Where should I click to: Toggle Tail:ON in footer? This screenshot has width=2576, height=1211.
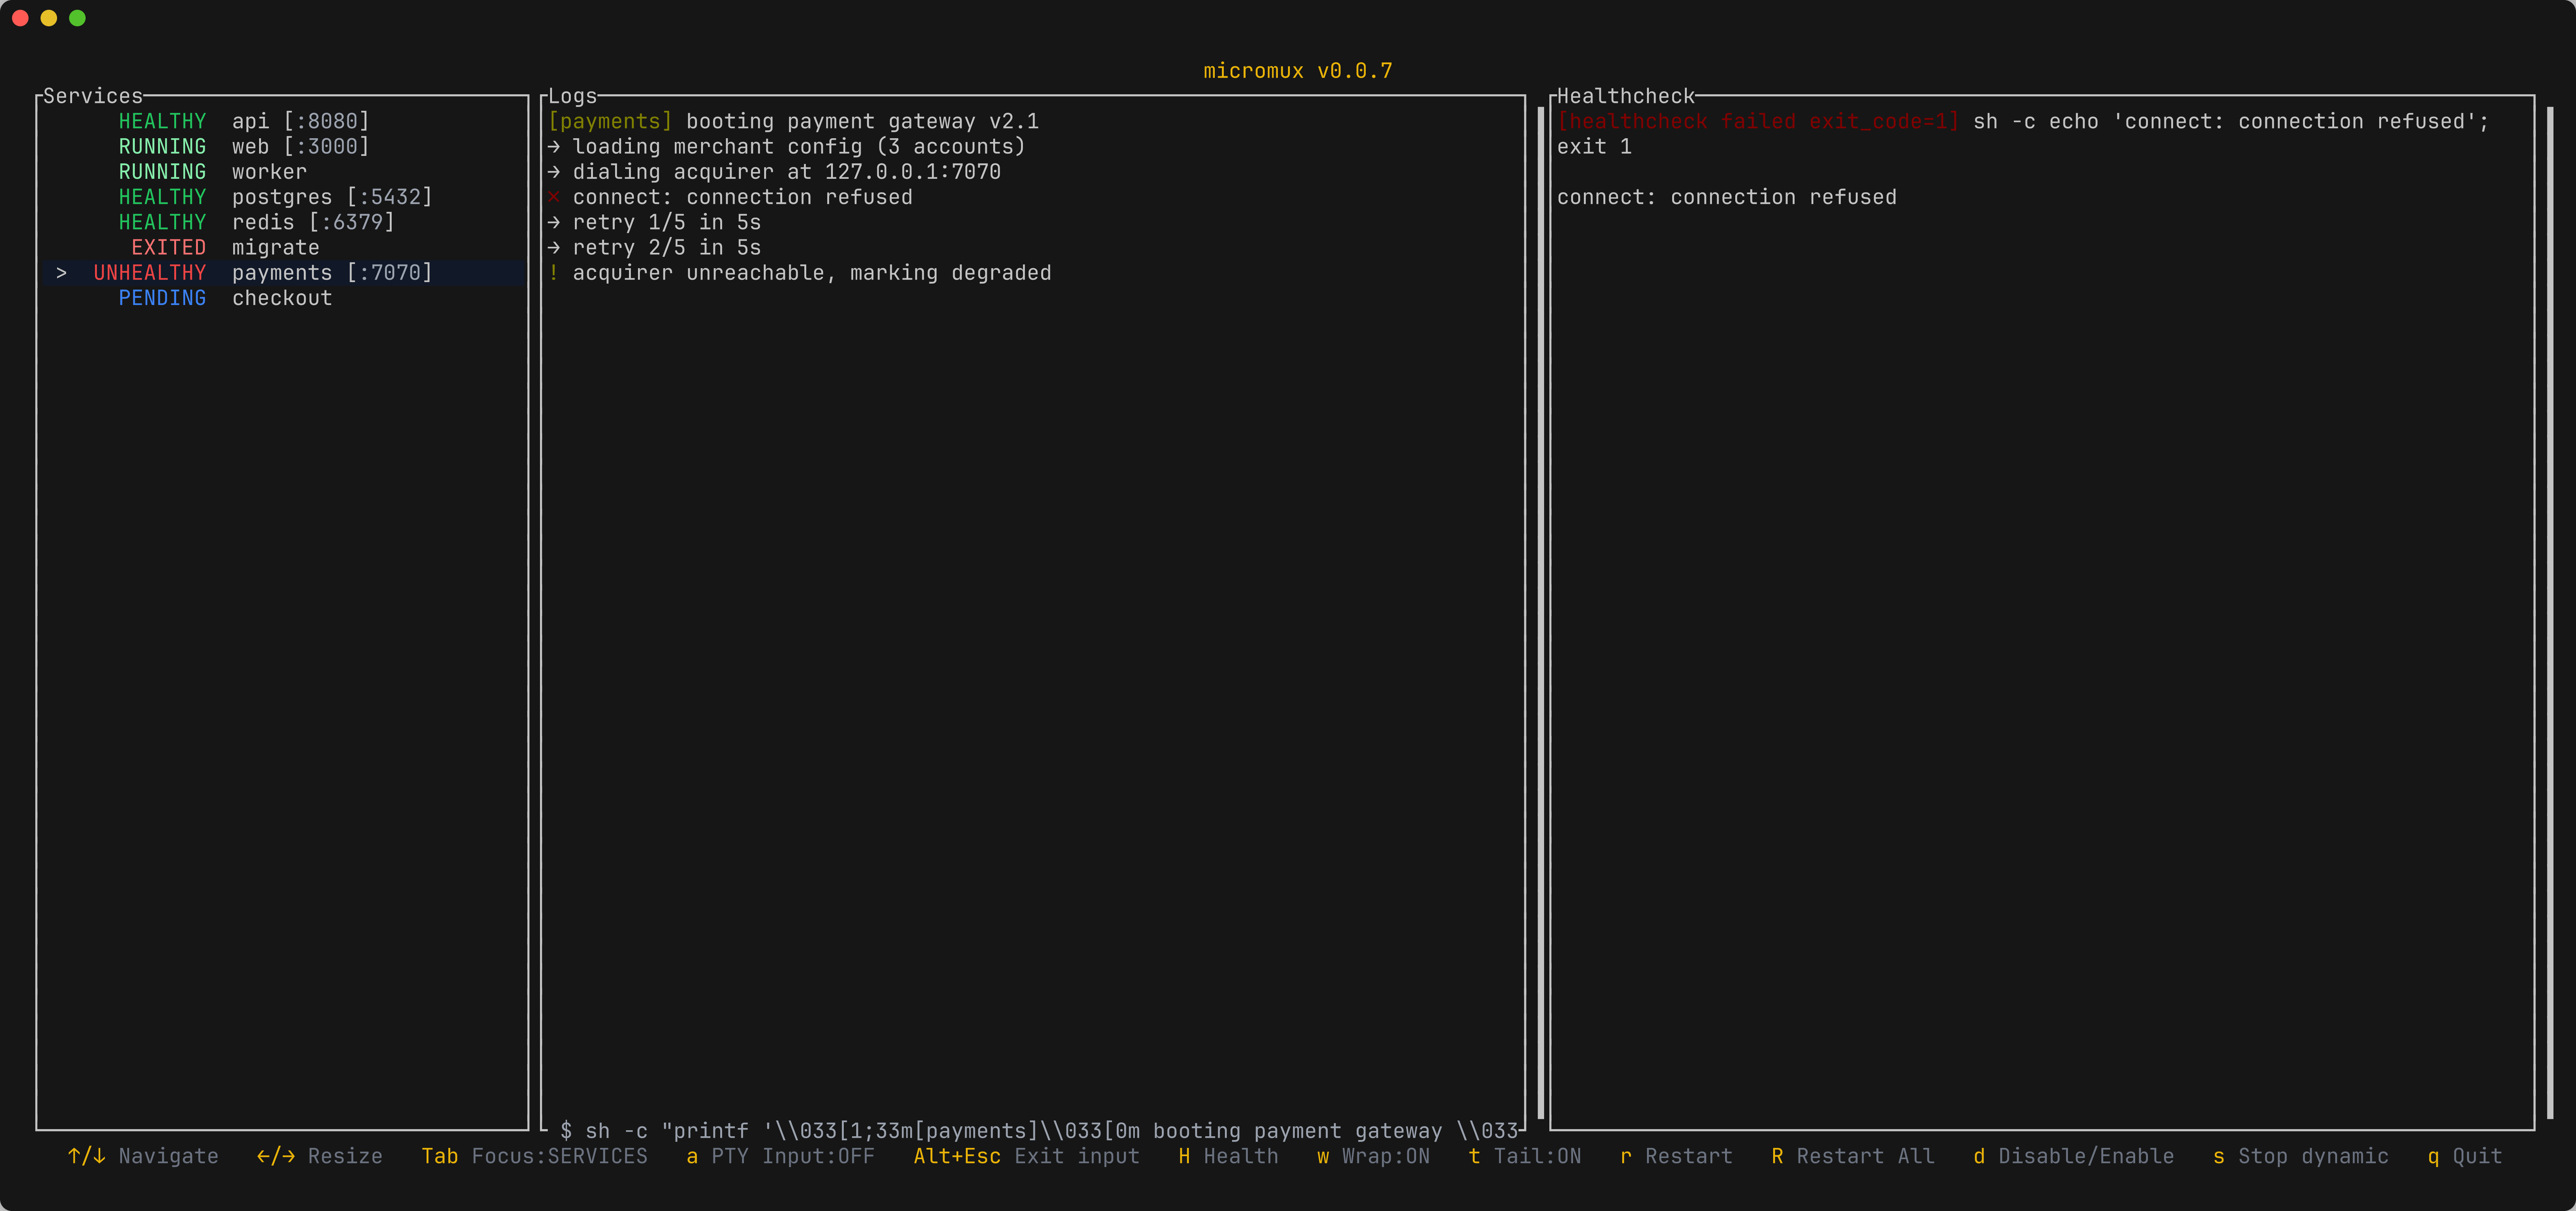coord(1525,1156)
